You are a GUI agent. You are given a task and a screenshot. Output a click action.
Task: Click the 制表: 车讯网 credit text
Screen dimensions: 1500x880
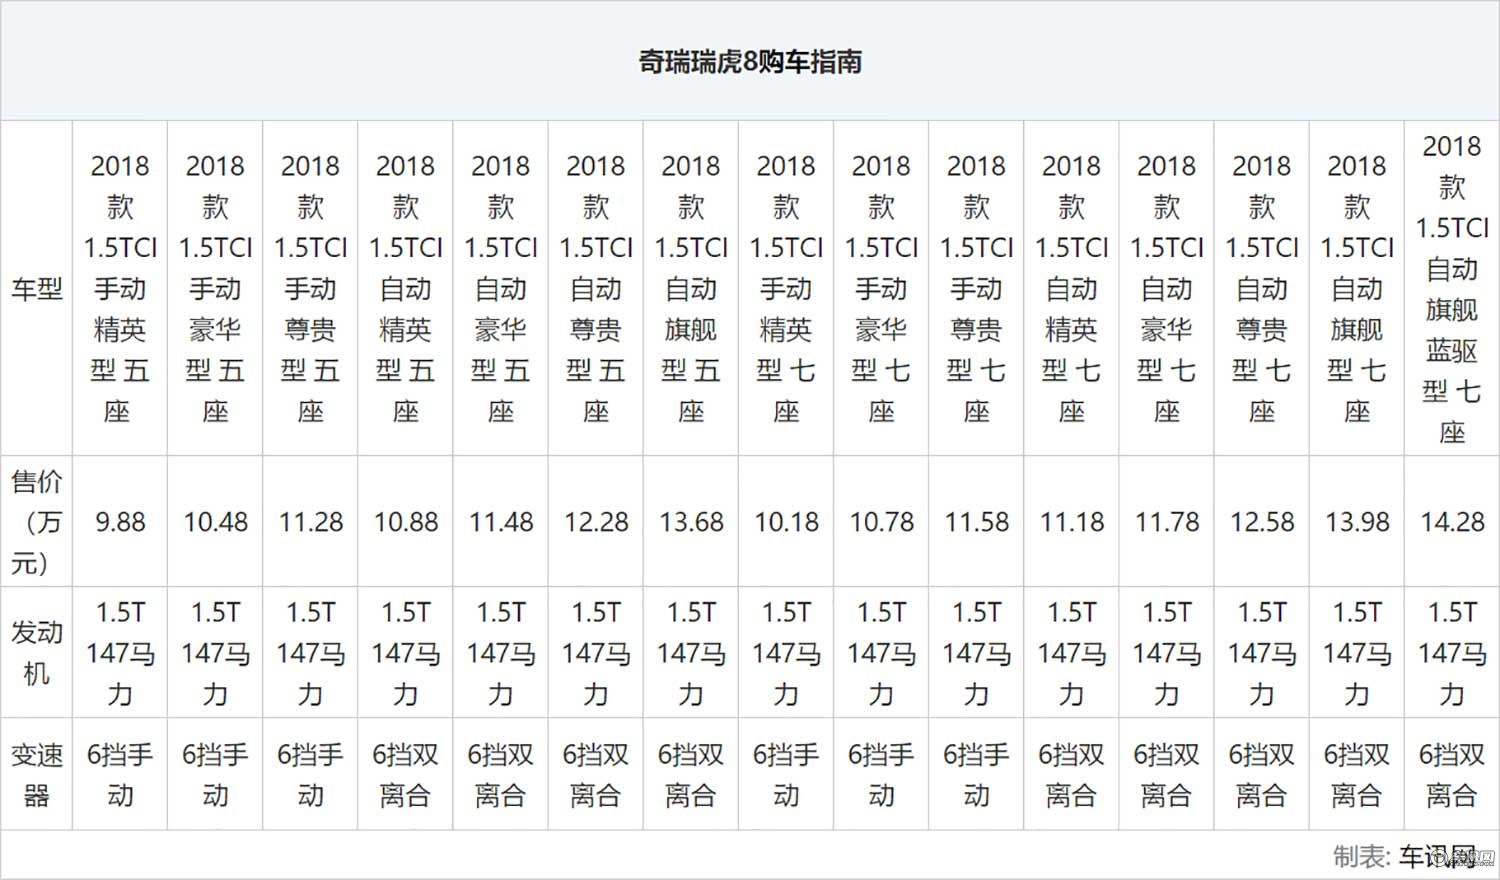pyautogui.click(x=1404, y=856)
